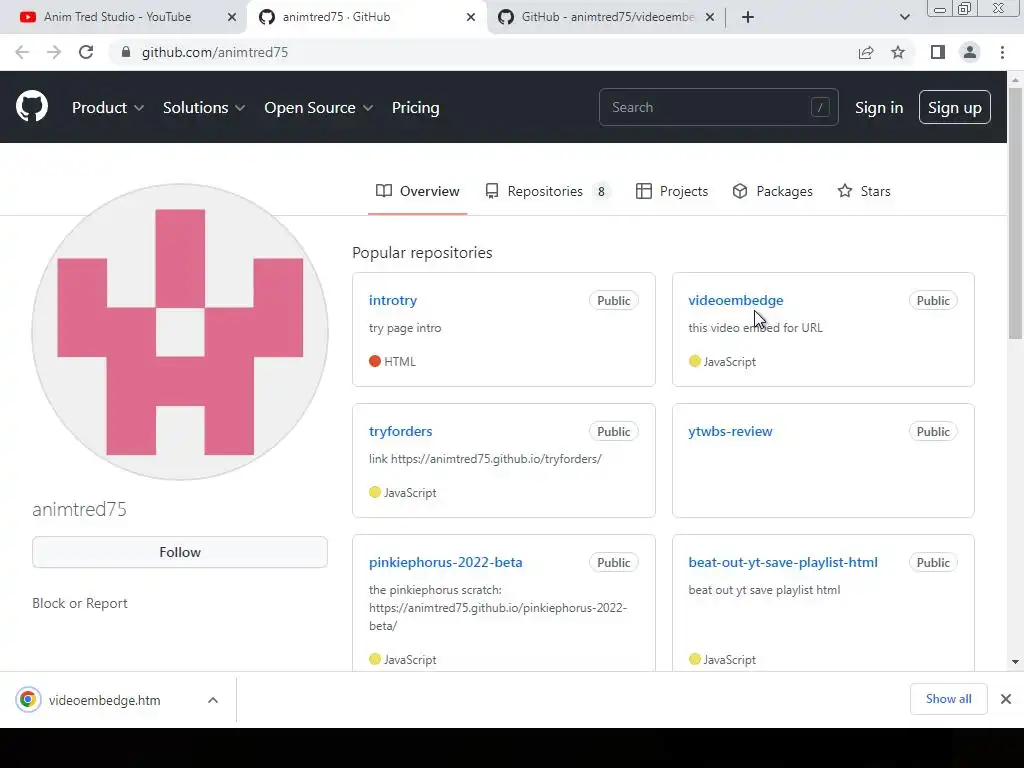Focus the GitHub search field
The width and height of the screenshot is (1024, 768).
coord(718,107)
